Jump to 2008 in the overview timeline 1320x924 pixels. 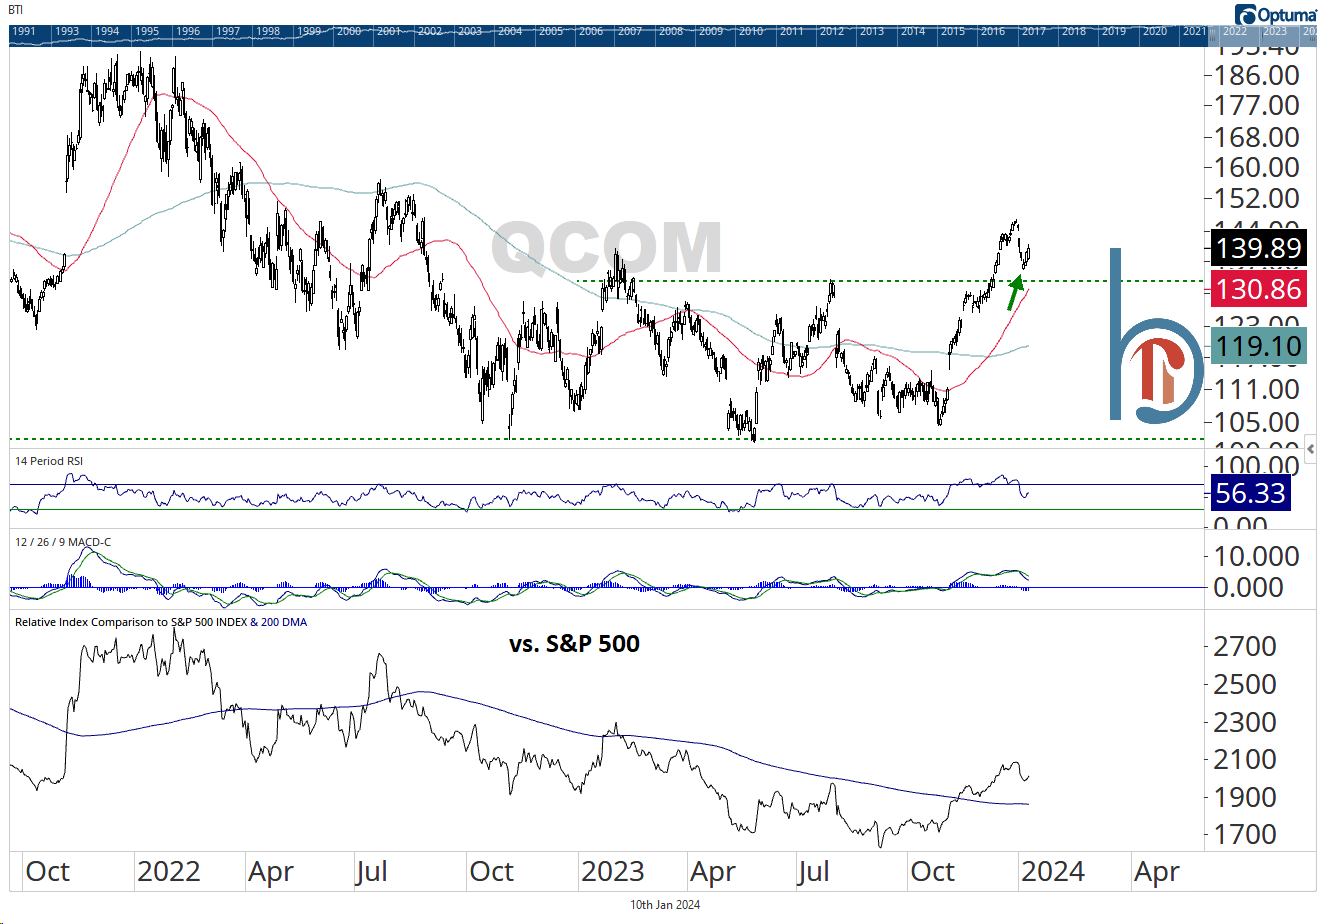click(671, 32)
